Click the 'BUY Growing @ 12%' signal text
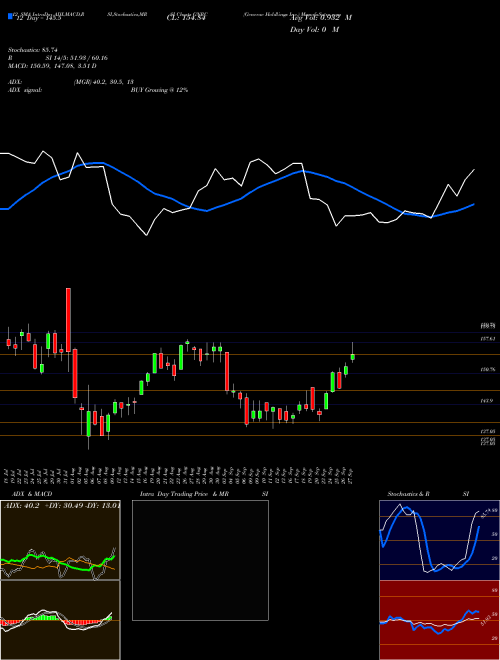The height and width of the screenshot is (660, 500). (159, 90)
